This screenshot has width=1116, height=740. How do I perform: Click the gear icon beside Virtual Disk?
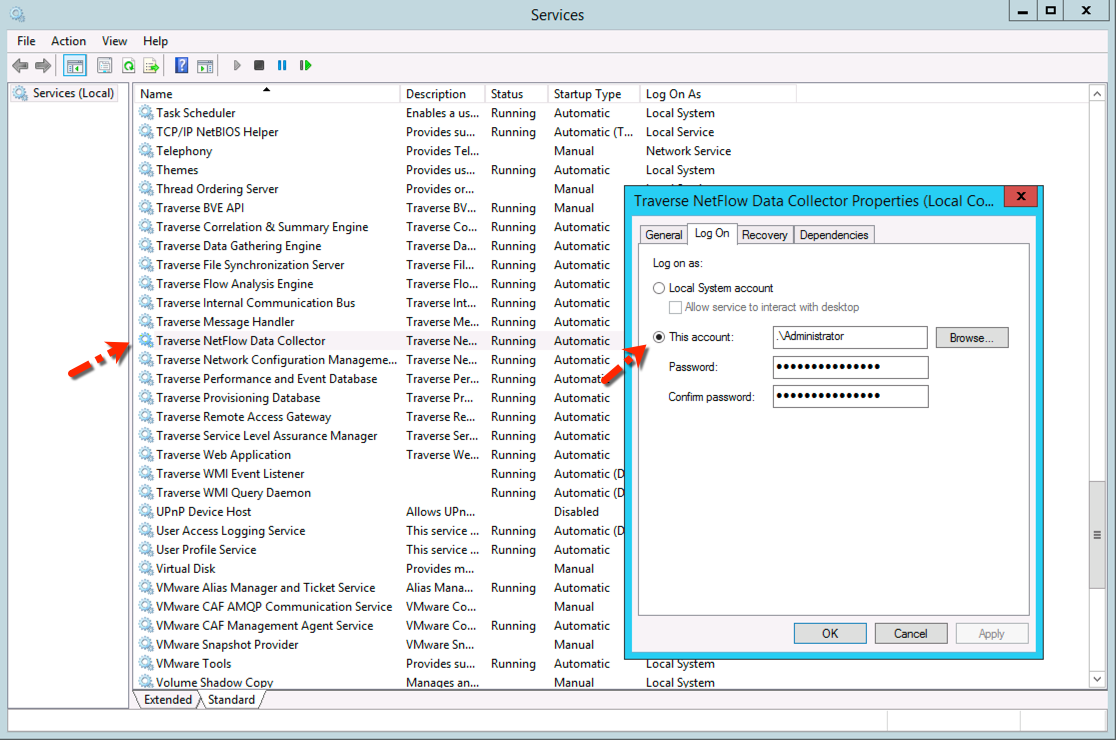pos(146,568)
